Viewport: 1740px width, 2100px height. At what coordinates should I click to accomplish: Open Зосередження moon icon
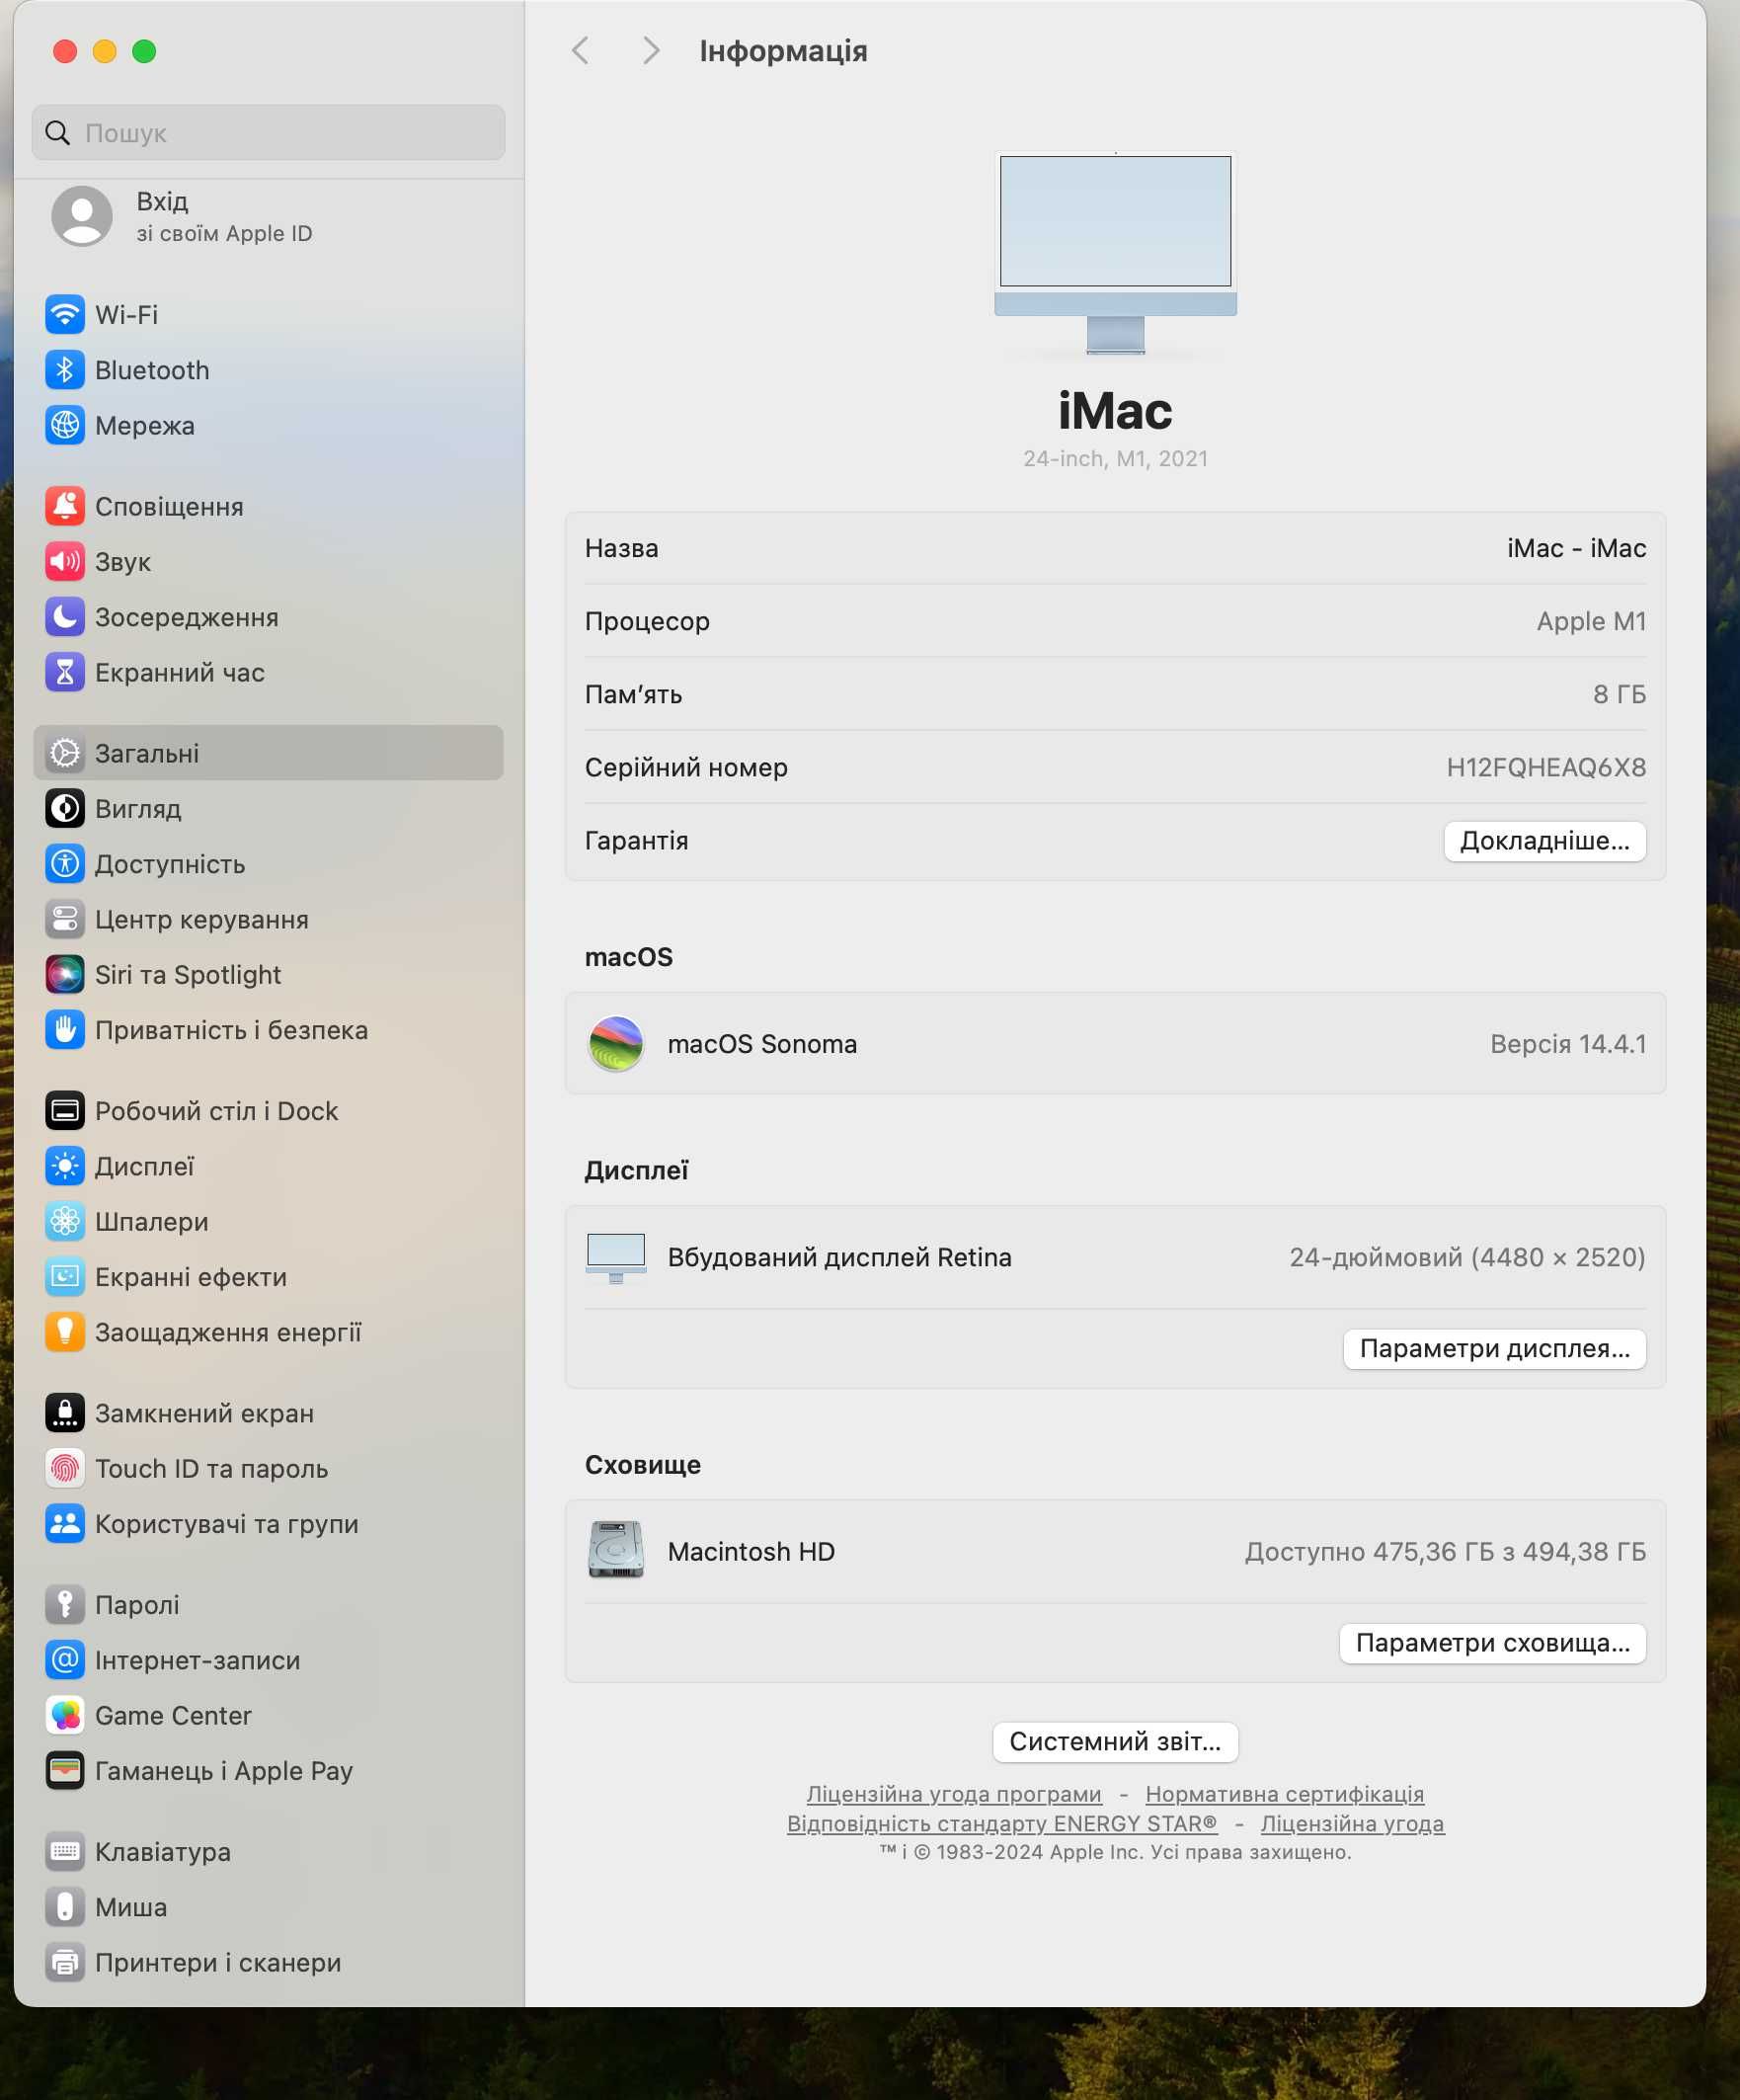coord(65,617)
